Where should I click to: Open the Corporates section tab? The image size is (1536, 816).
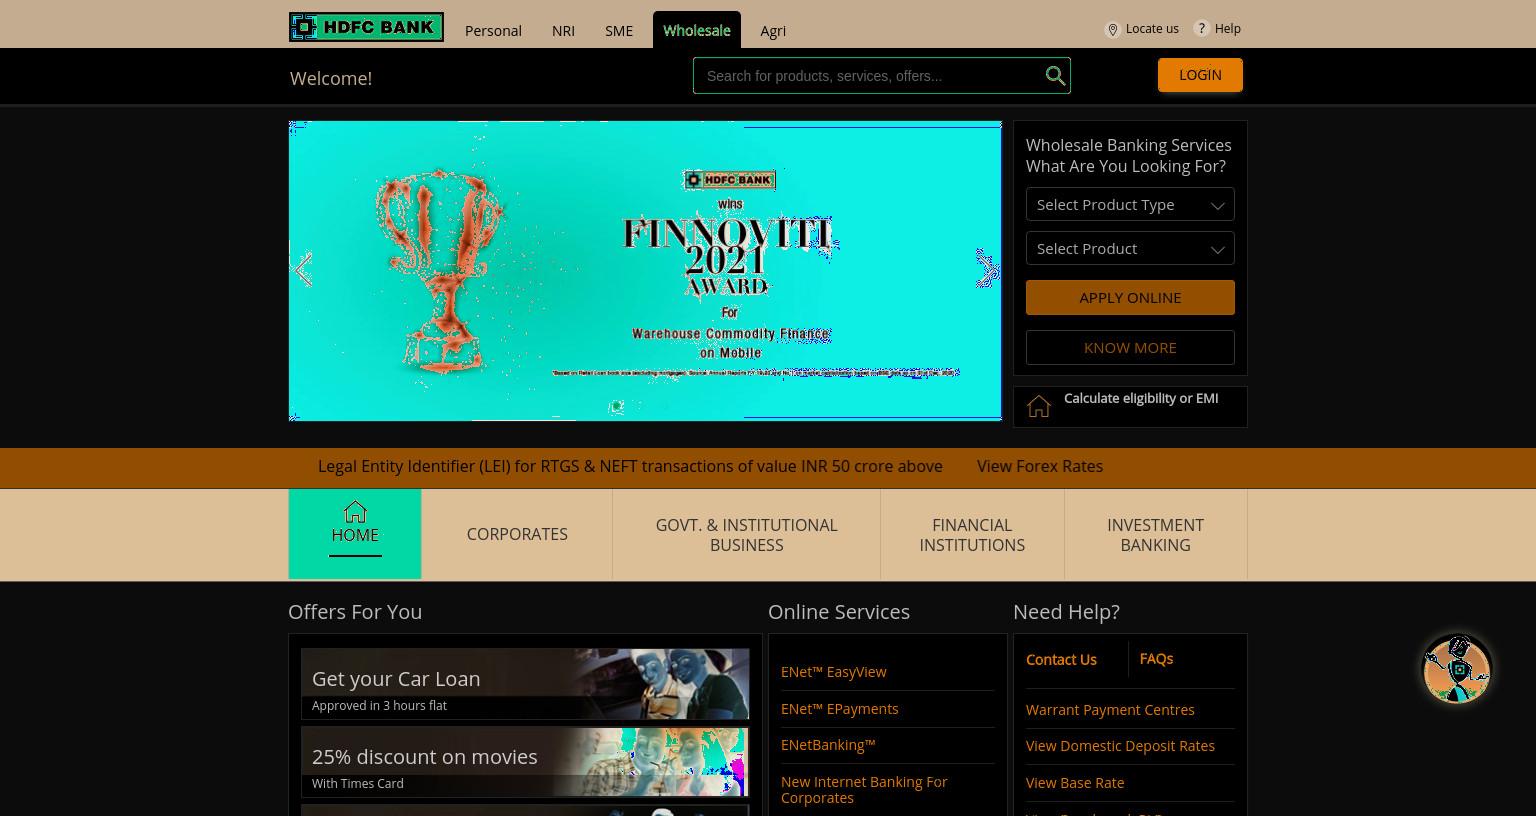pos(517,534)
